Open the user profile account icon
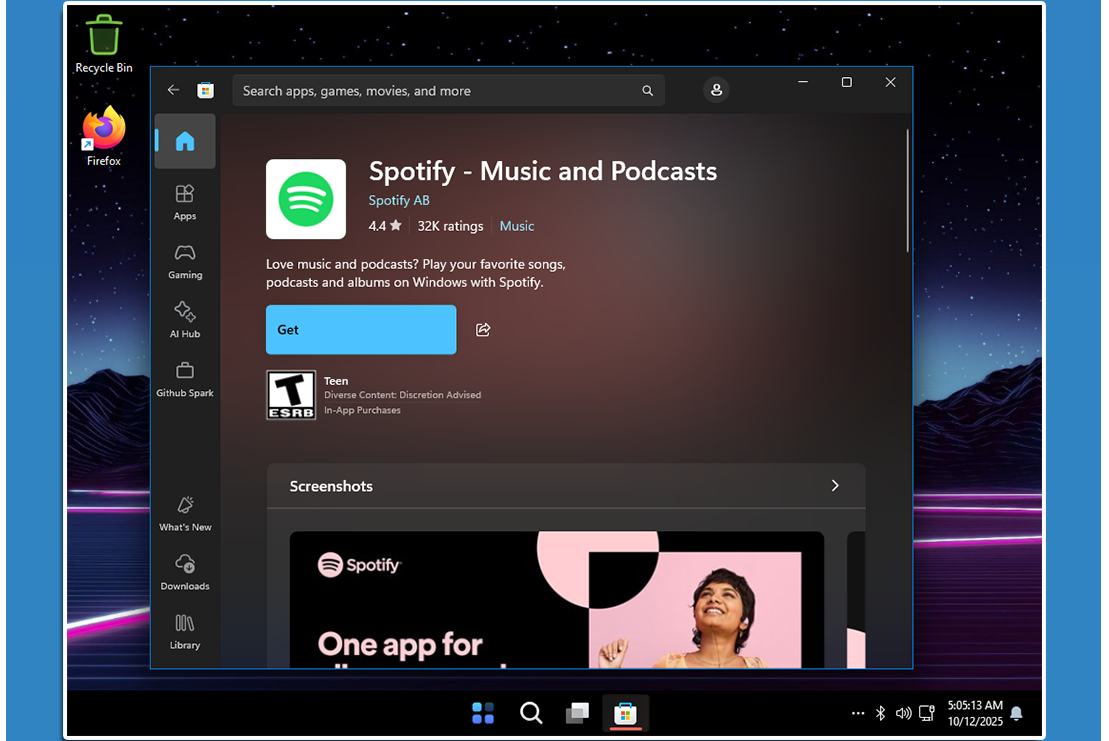Screen dimensions: 1109x741 [716, 90]
